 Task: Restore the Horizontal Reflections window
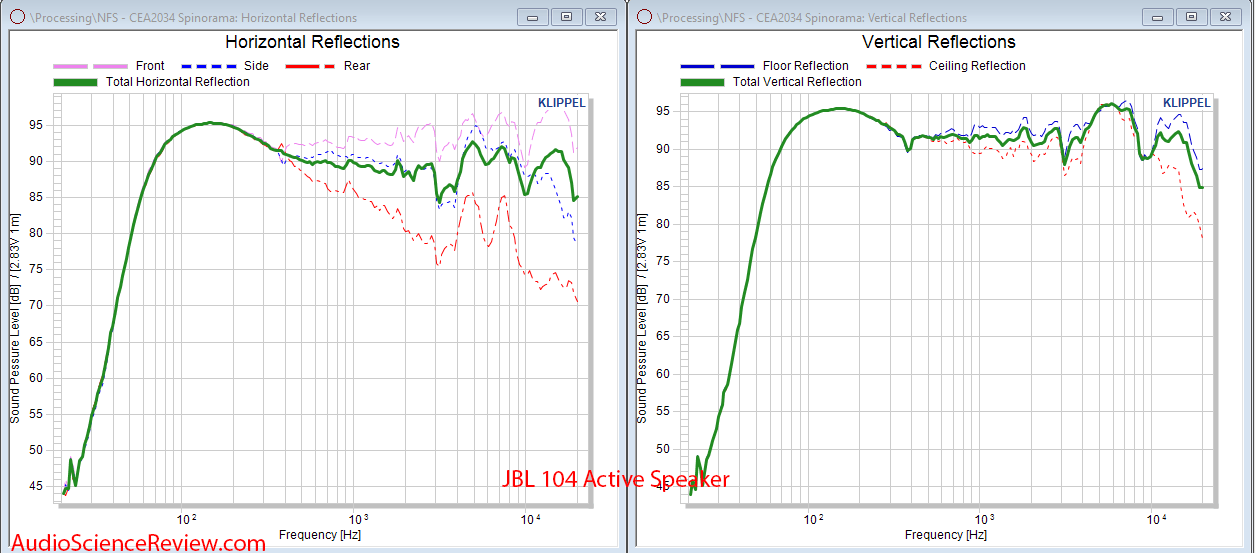click(x=567, y=17)
